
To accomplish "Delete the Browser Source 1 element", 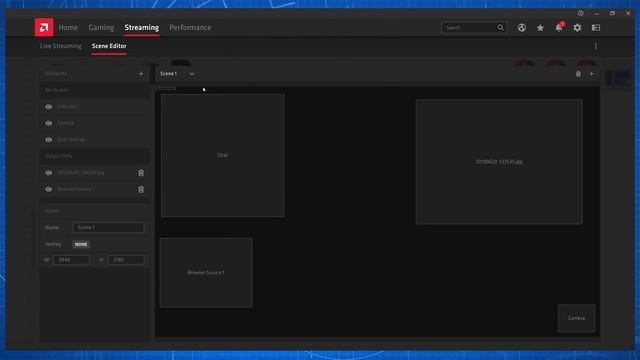I will pos(141,189).
